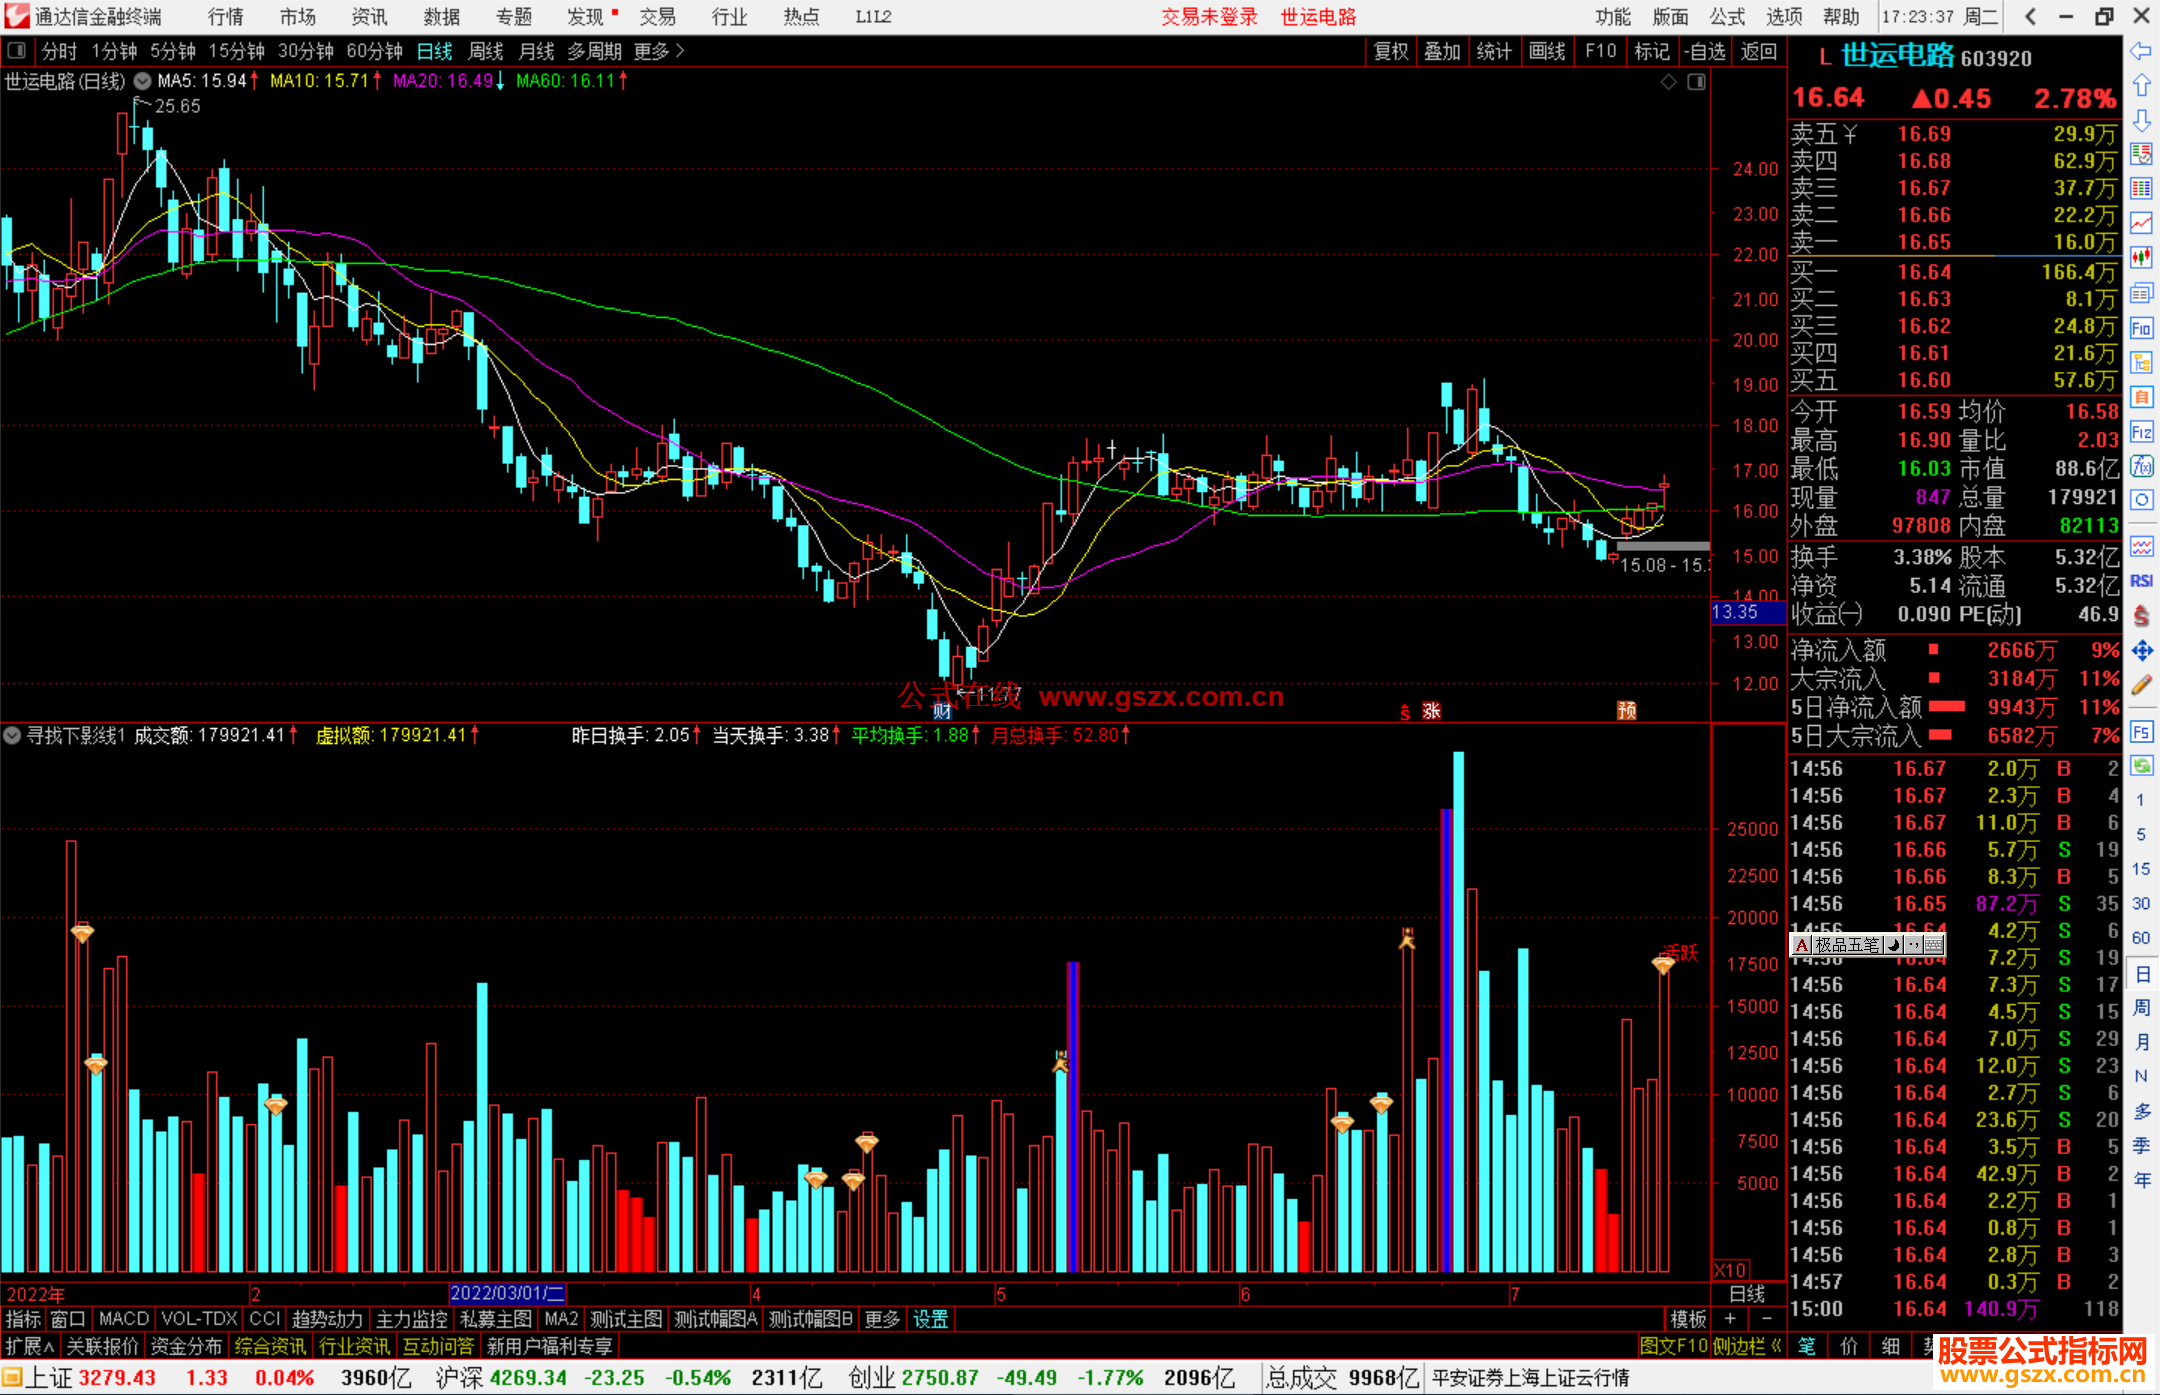Click the X10 scale button on volume axis
This screenshot has height=1395, width=2160.
pos(1731,1269)
